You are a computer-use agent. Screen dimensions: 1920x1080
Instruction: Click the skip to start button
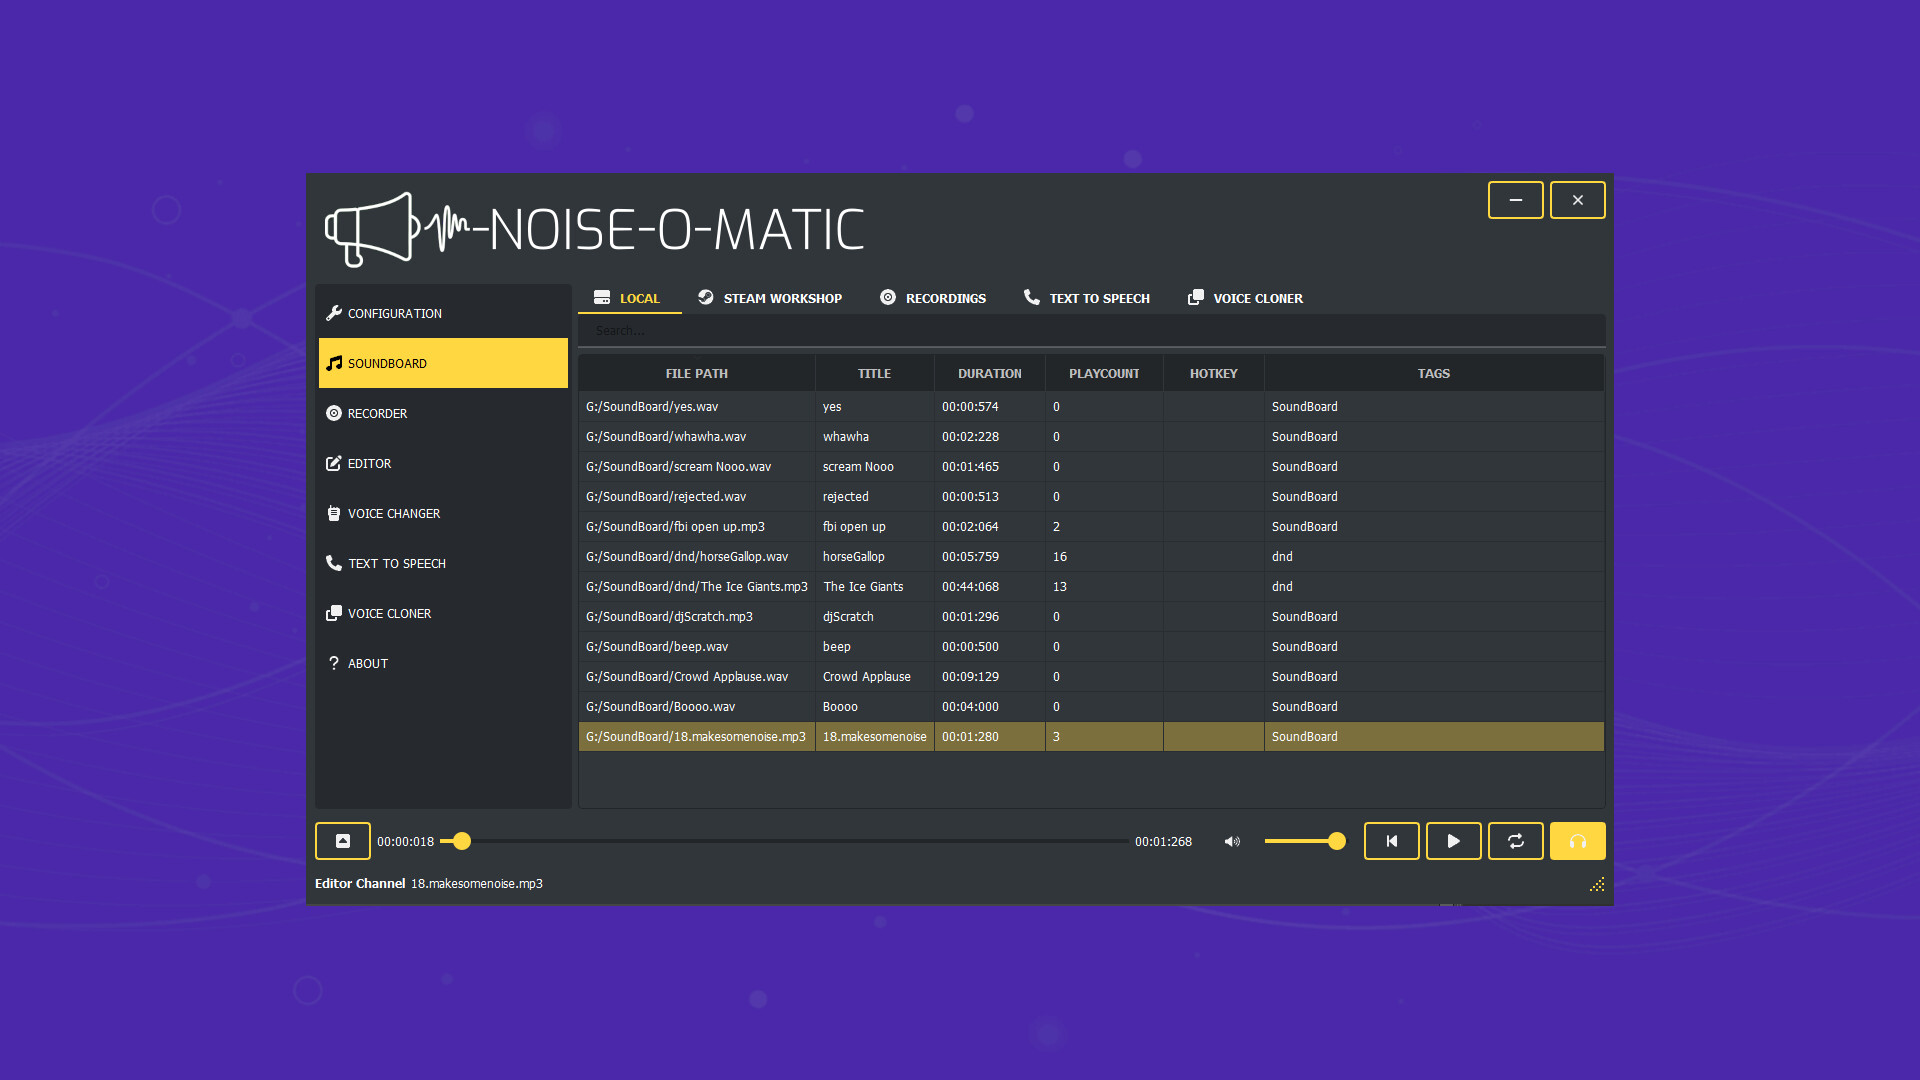[x=1392, y=841]
